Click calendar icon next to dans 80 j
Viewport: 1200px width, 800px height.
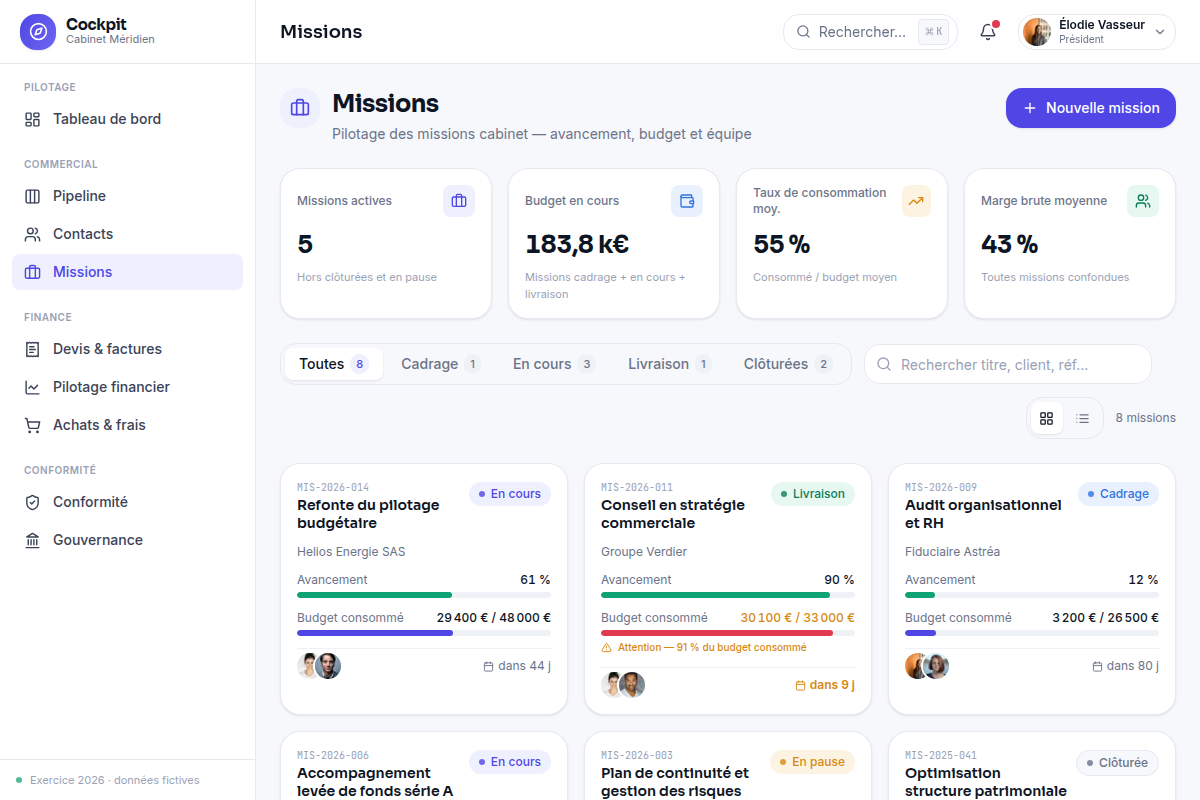1097,666
